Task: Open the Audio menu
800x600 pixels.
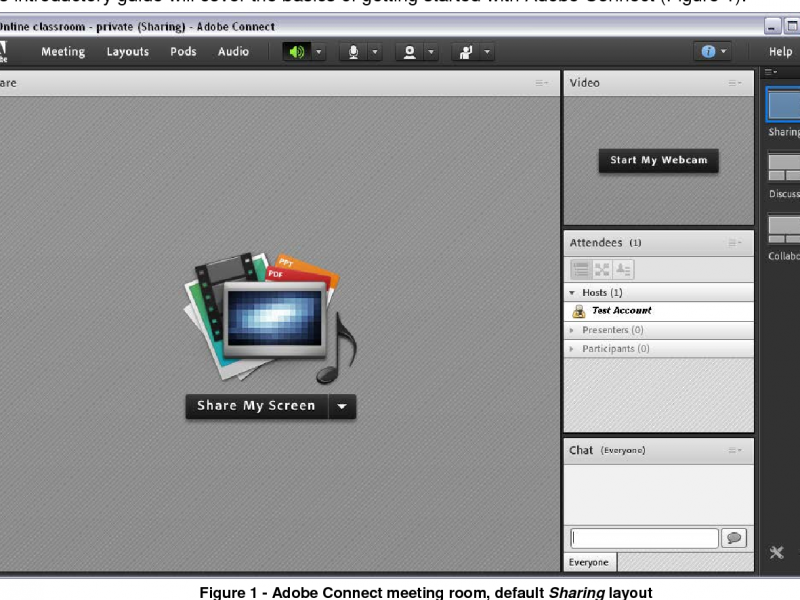Action: tap(233, 52)
